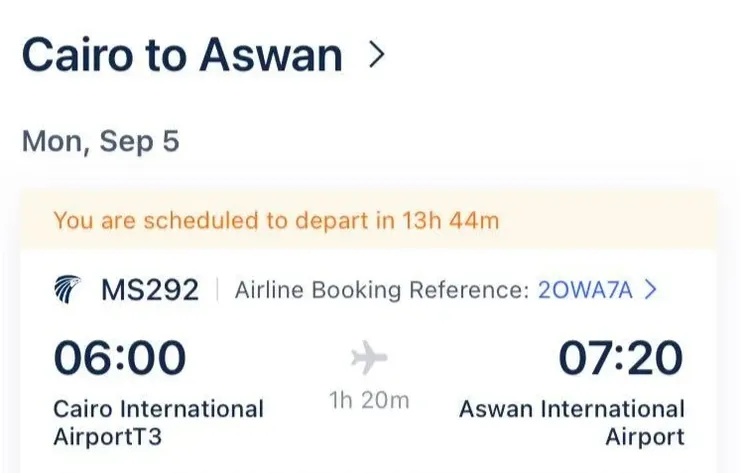Click the EgyptAir airline logo
This screenshot has width=740, height=473.
[68, 291]
